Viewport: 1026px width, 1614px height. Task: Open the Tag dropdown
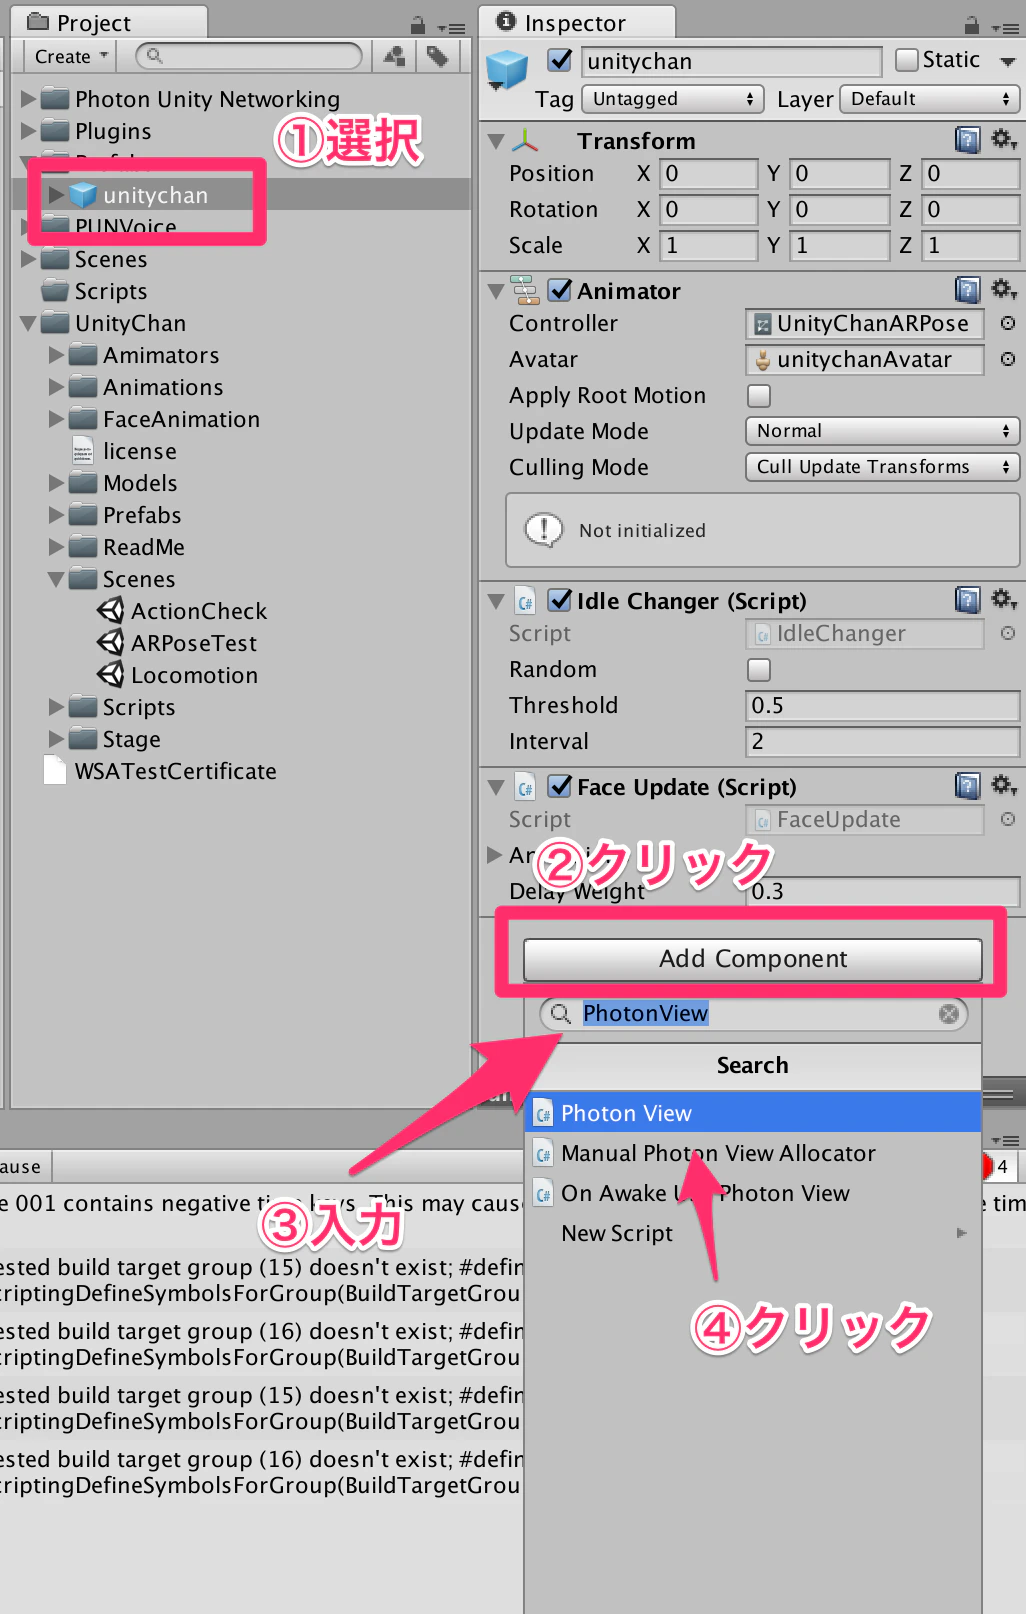tap(673, 99)
